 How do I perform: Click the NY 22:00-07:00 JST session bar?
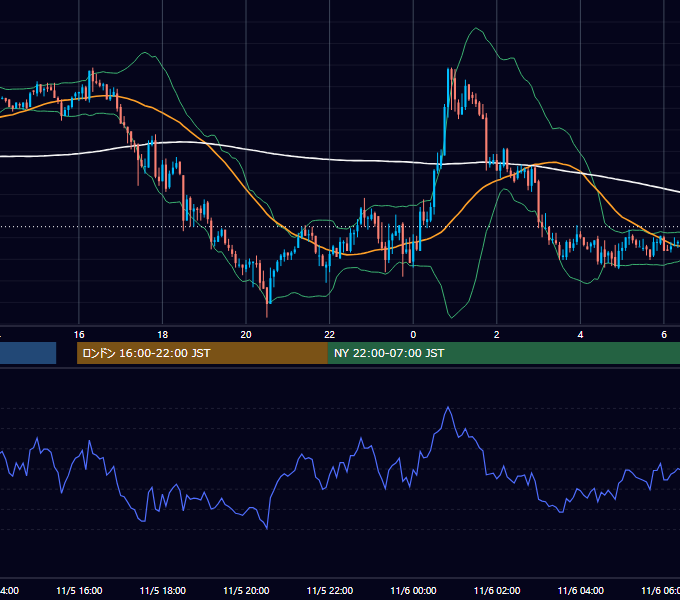(503, 353)
